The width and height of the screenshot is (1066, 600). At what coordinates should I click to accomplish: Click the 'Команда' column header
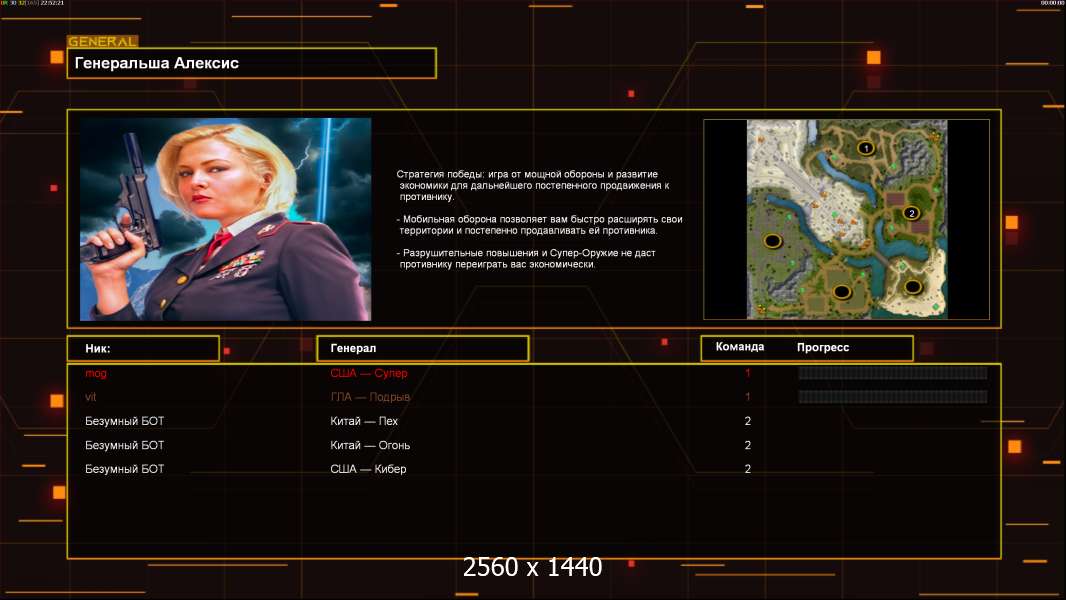pyautogui.click(x=740, y=347)
